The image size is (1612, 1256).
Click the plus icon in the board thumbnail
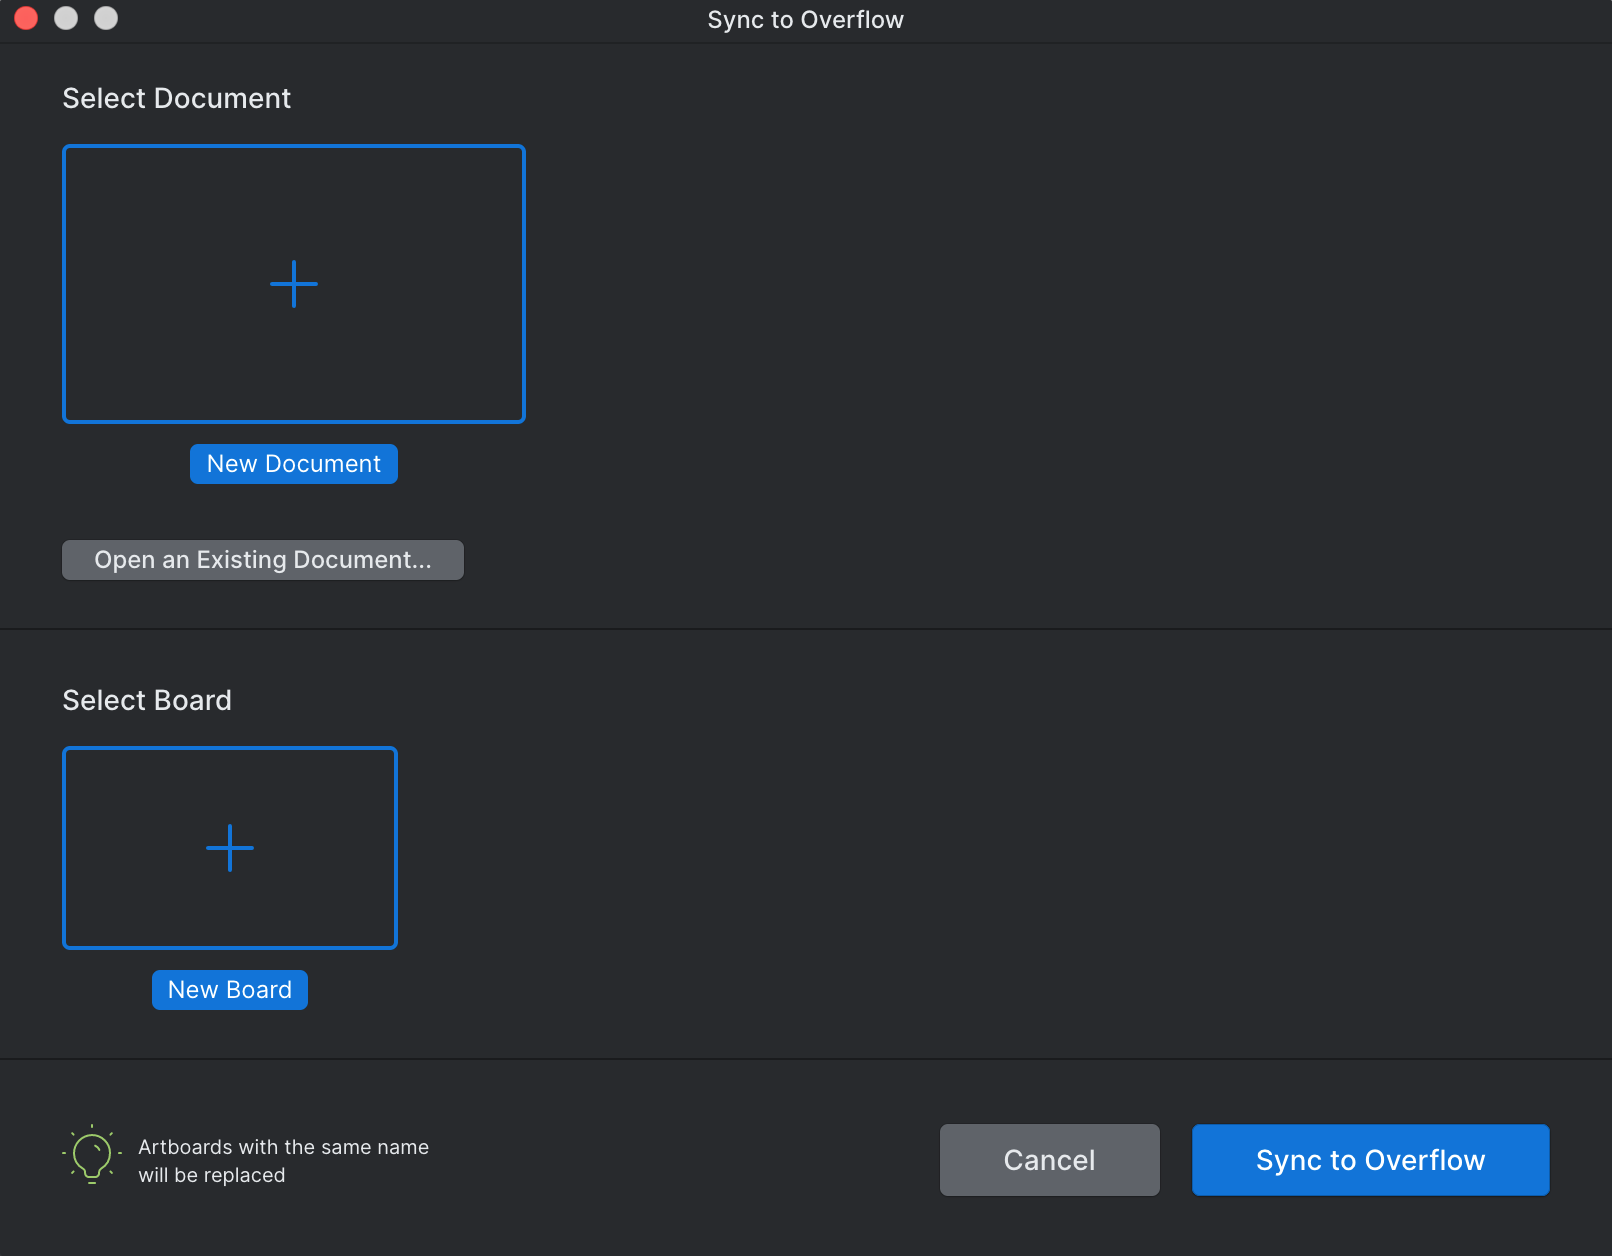click(230, 848)
